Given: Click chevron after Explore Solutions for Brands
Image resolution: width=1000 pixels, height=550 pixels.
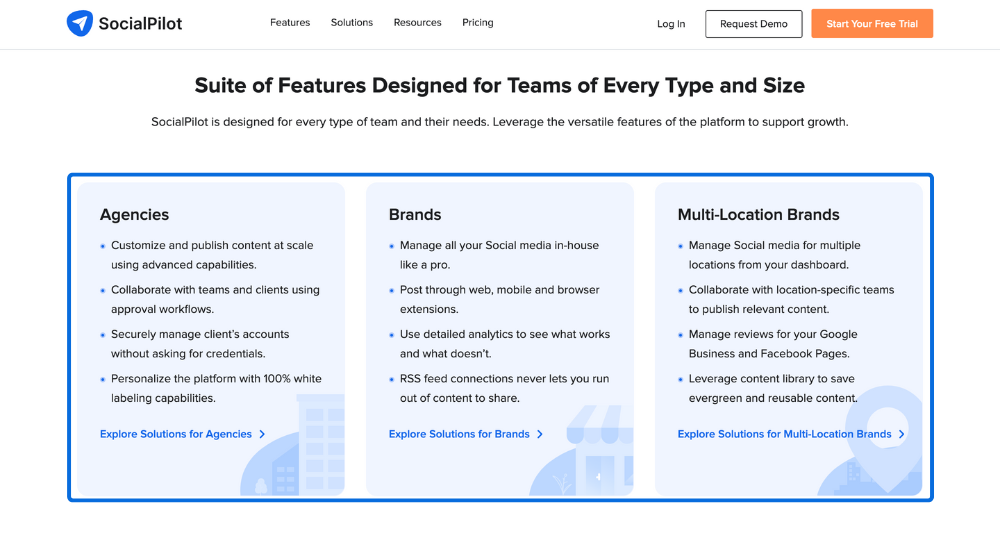Looking at the screenshot, I should [x=540, y=434].
